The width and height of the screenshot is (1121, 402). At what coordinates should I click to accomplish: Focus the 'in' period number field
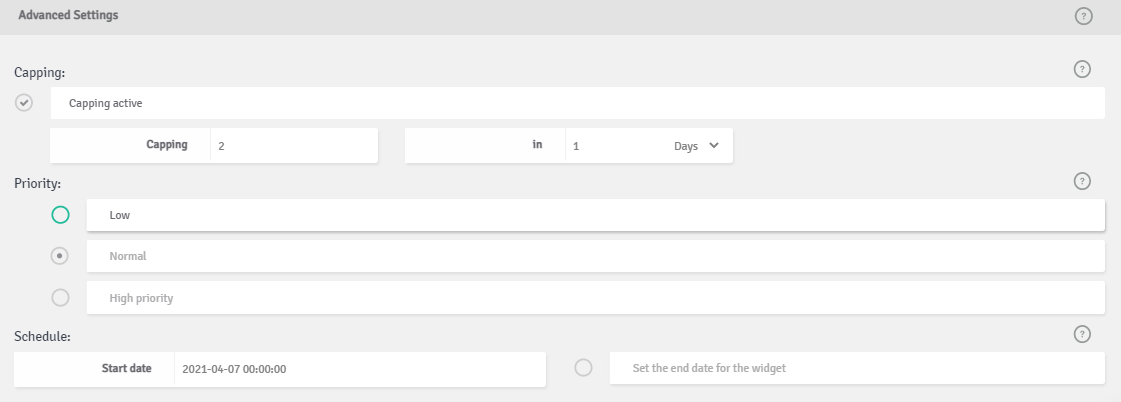coord(615,146)
